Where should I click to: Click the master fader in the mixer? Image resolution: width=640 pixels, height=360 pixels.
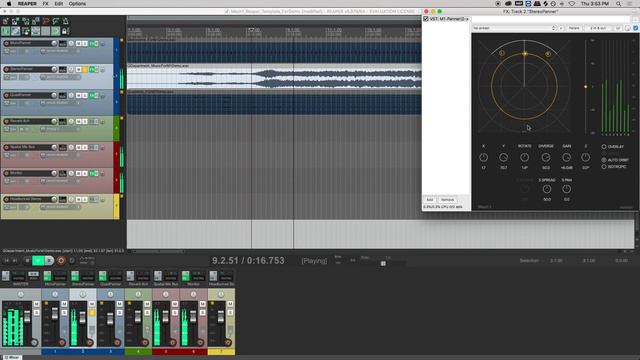click(x=27, y=317)
